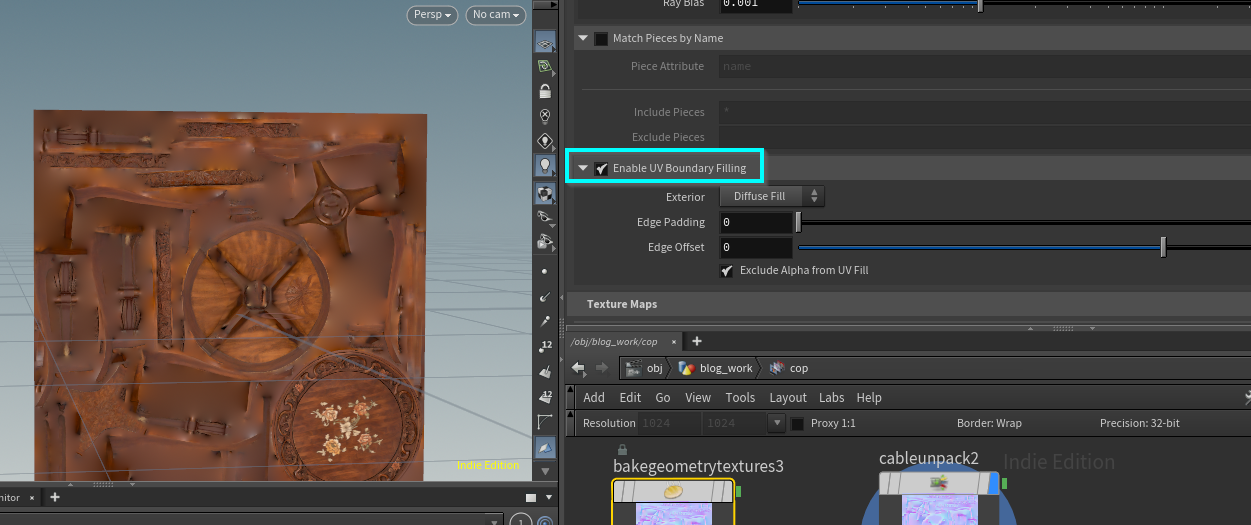Click the Precision: 32-bit label
This screenshot has height=525, width=1251.
(x=1140, y=423)
